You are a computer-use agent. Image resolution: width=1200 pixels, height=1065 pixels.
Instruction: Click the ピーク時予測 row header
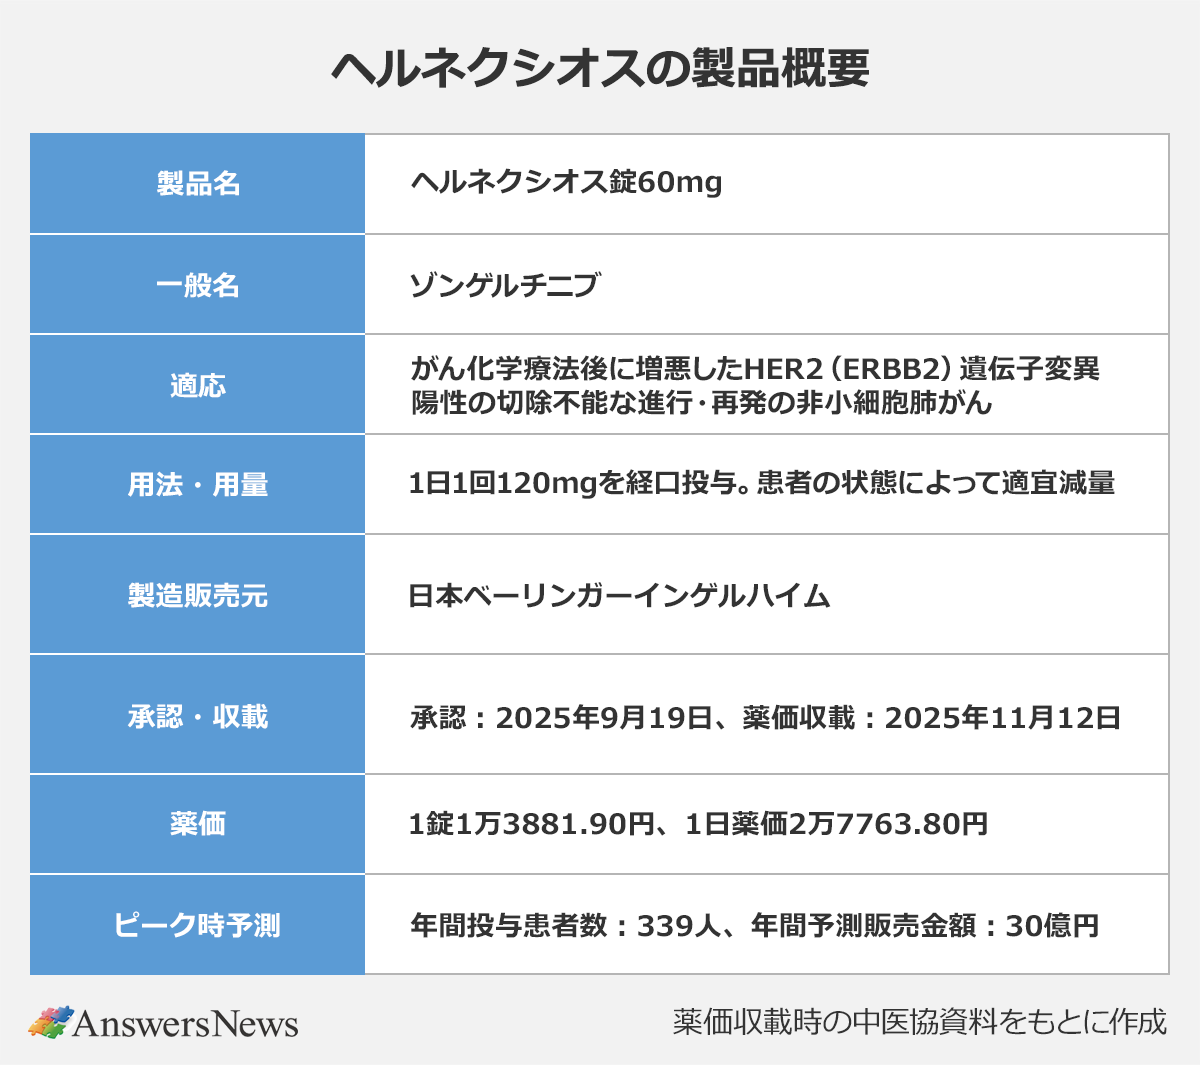click(x=198, y=924)
